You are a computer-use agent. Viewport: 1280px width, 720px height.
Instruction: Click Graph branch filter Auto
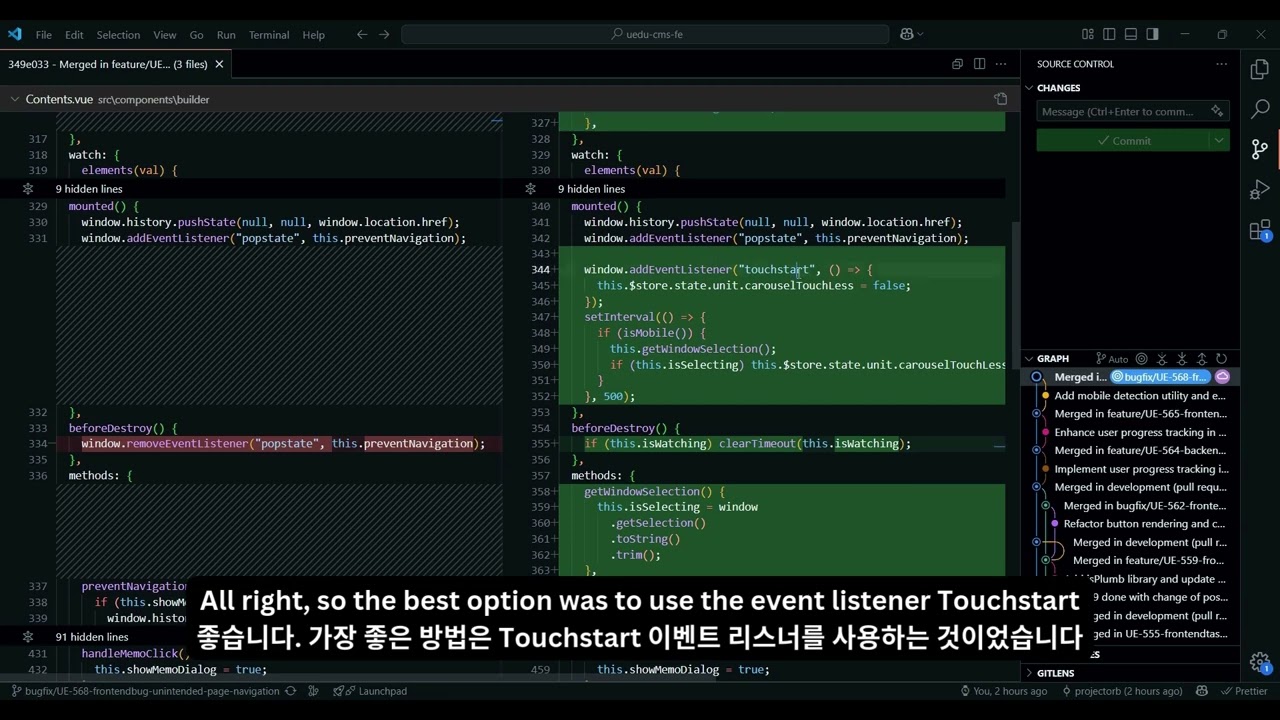pyautogui.click(x=1113, y=359)
